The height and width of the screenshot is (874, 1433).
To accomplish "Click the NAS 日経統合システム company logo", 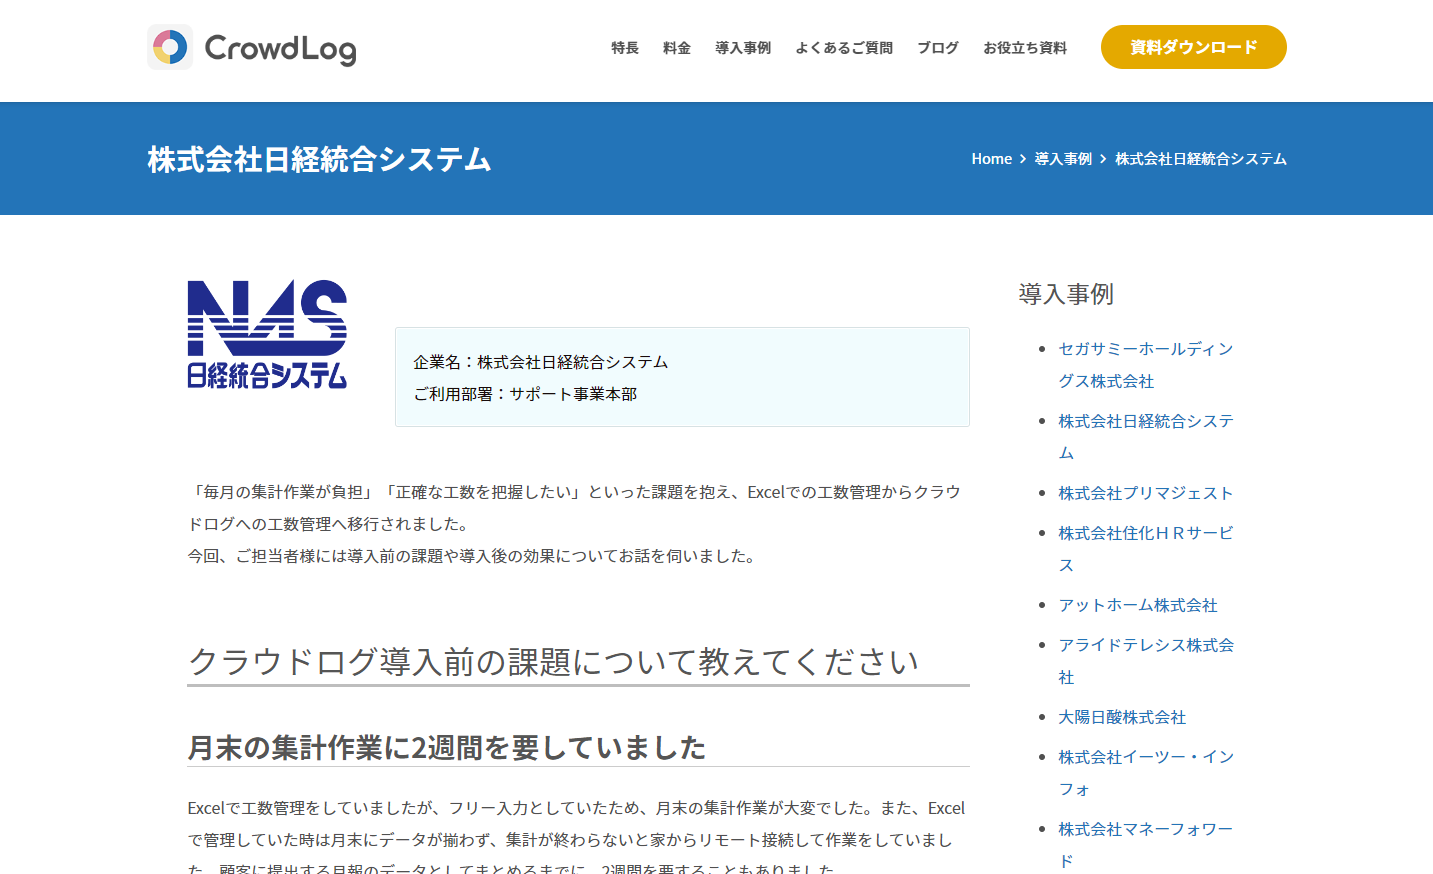I will coord(267,334).
